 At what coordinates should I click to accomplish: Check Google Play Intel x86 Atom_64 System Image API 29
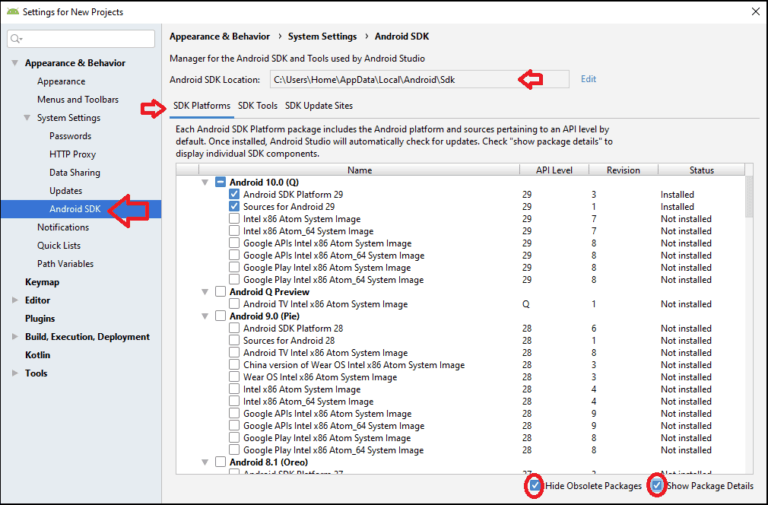(234, 279)
